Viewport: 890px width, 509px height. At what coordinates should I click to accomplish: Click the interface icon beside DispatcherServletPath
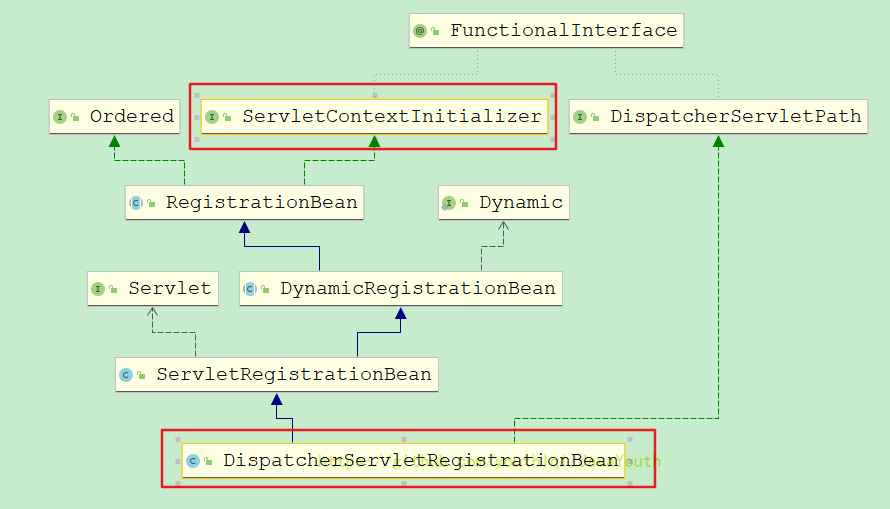(x=580, y=117)
